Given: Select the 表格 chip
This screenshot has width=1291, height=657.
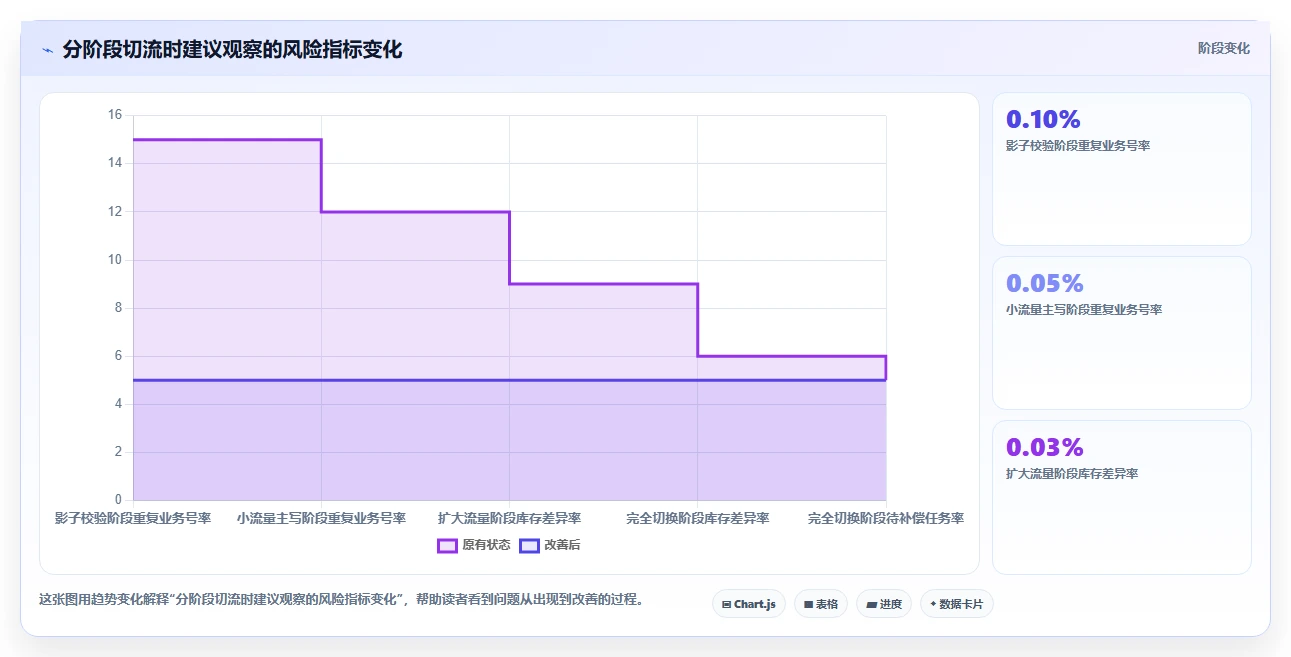Looking at the screenshot, I should (821, 604).
